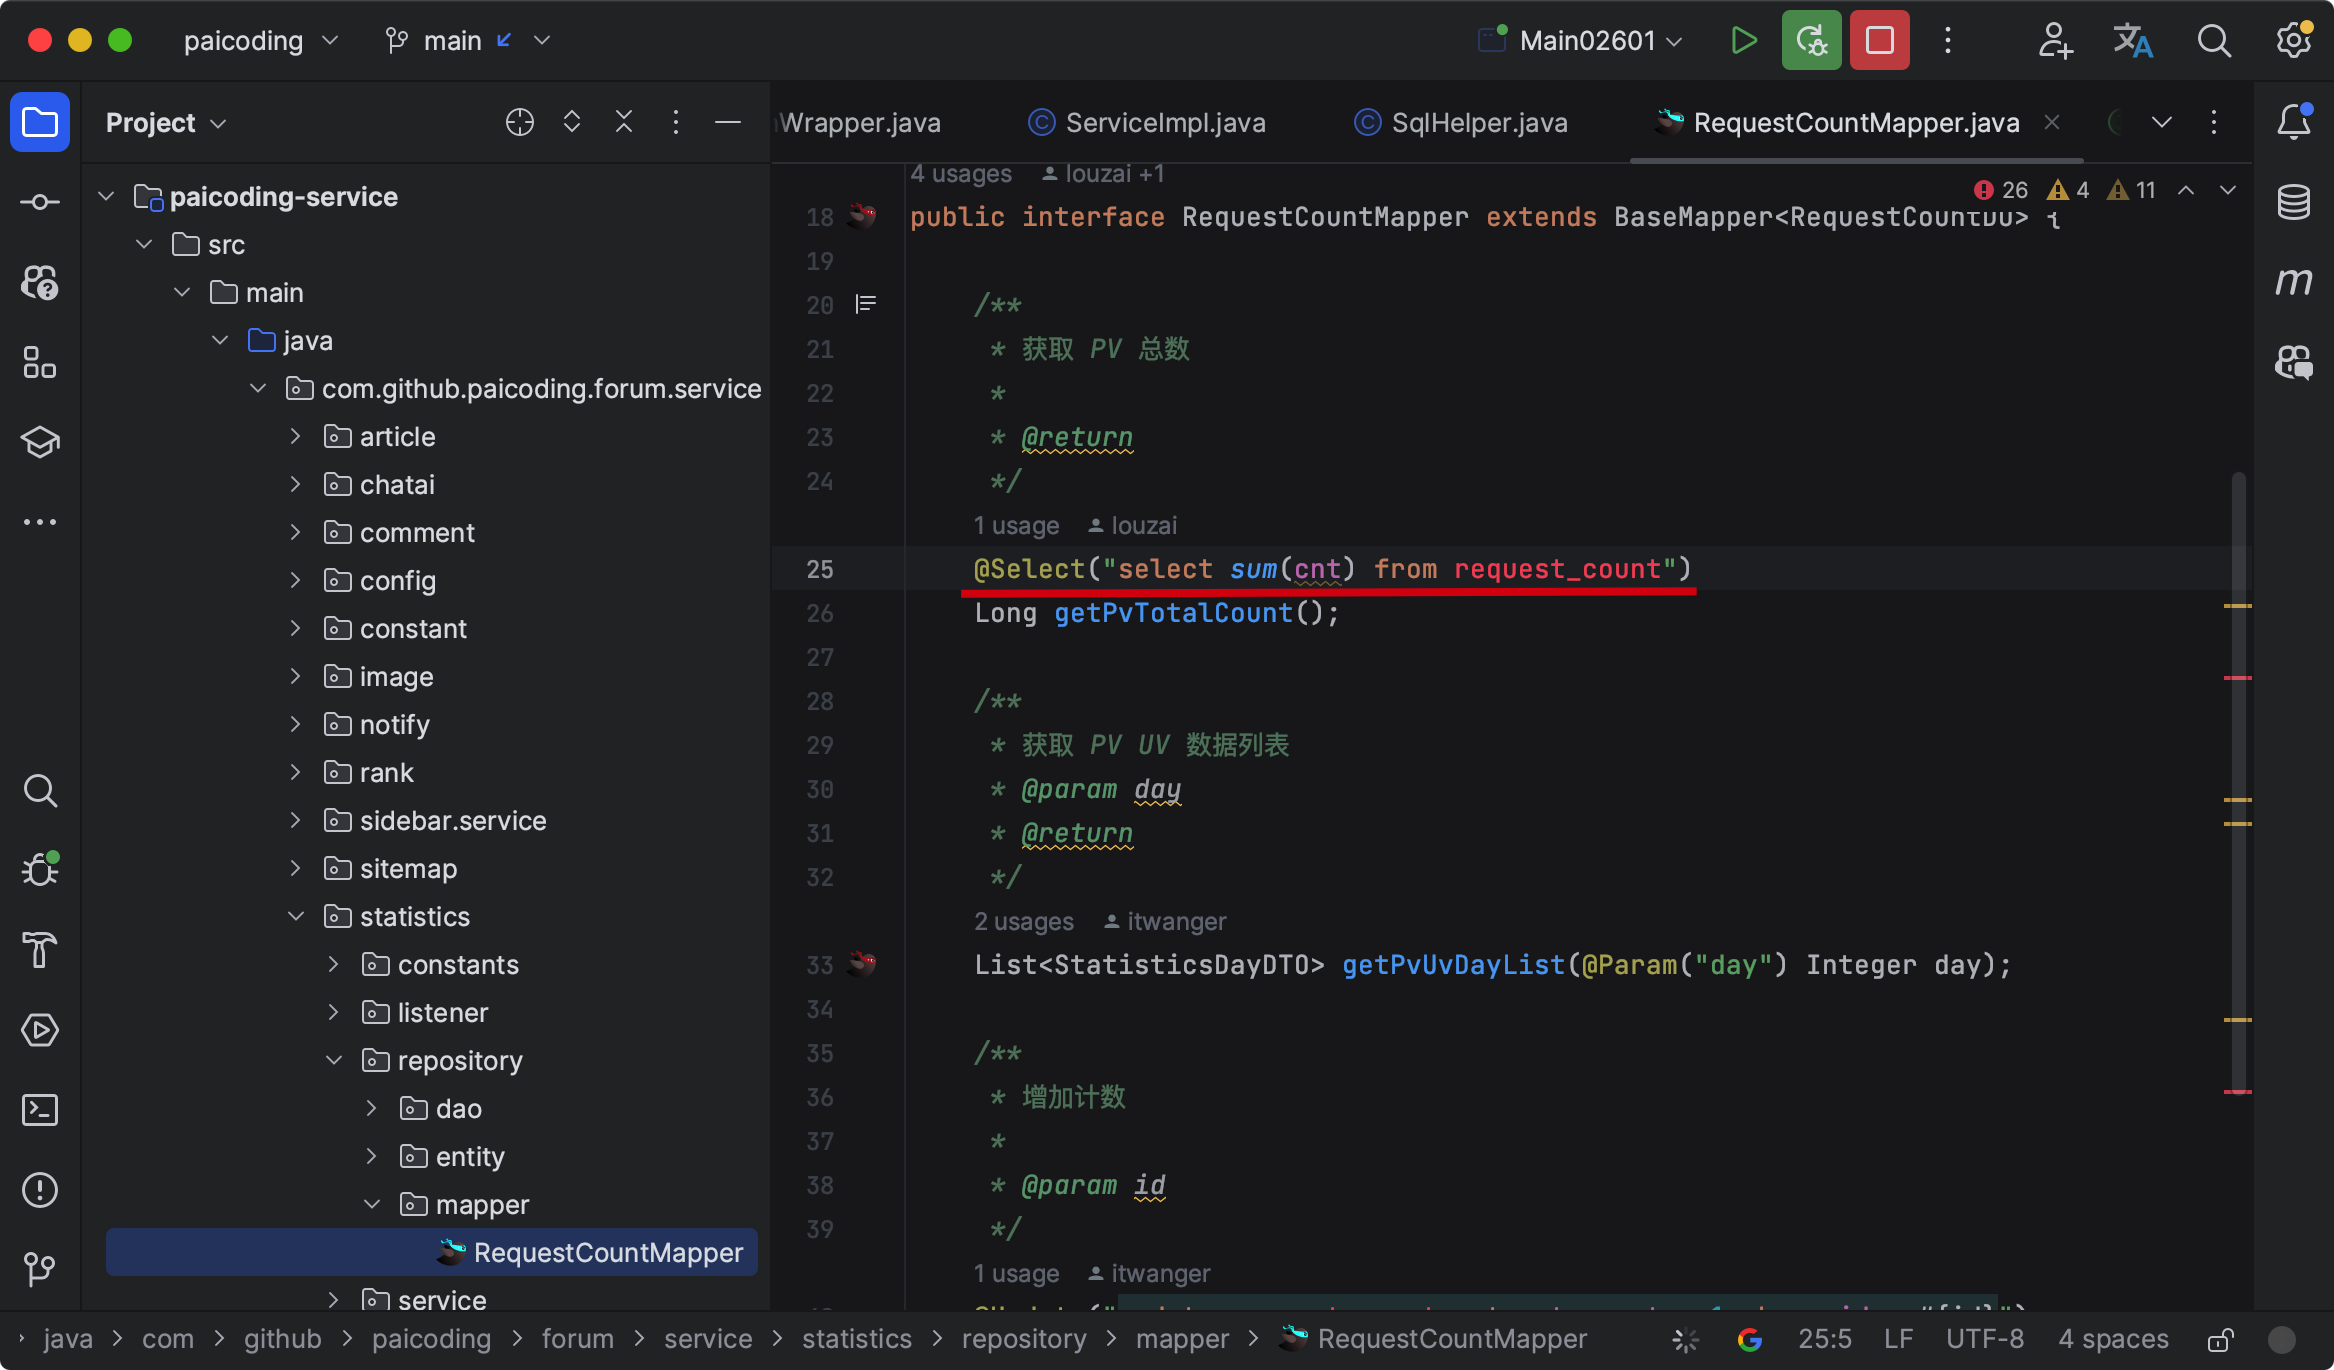The width and height of the screenshot is (2334, 1370).
Task: Click the getPvTotalCount method name
Action: pyautogui.click(x=1173, y=613)
